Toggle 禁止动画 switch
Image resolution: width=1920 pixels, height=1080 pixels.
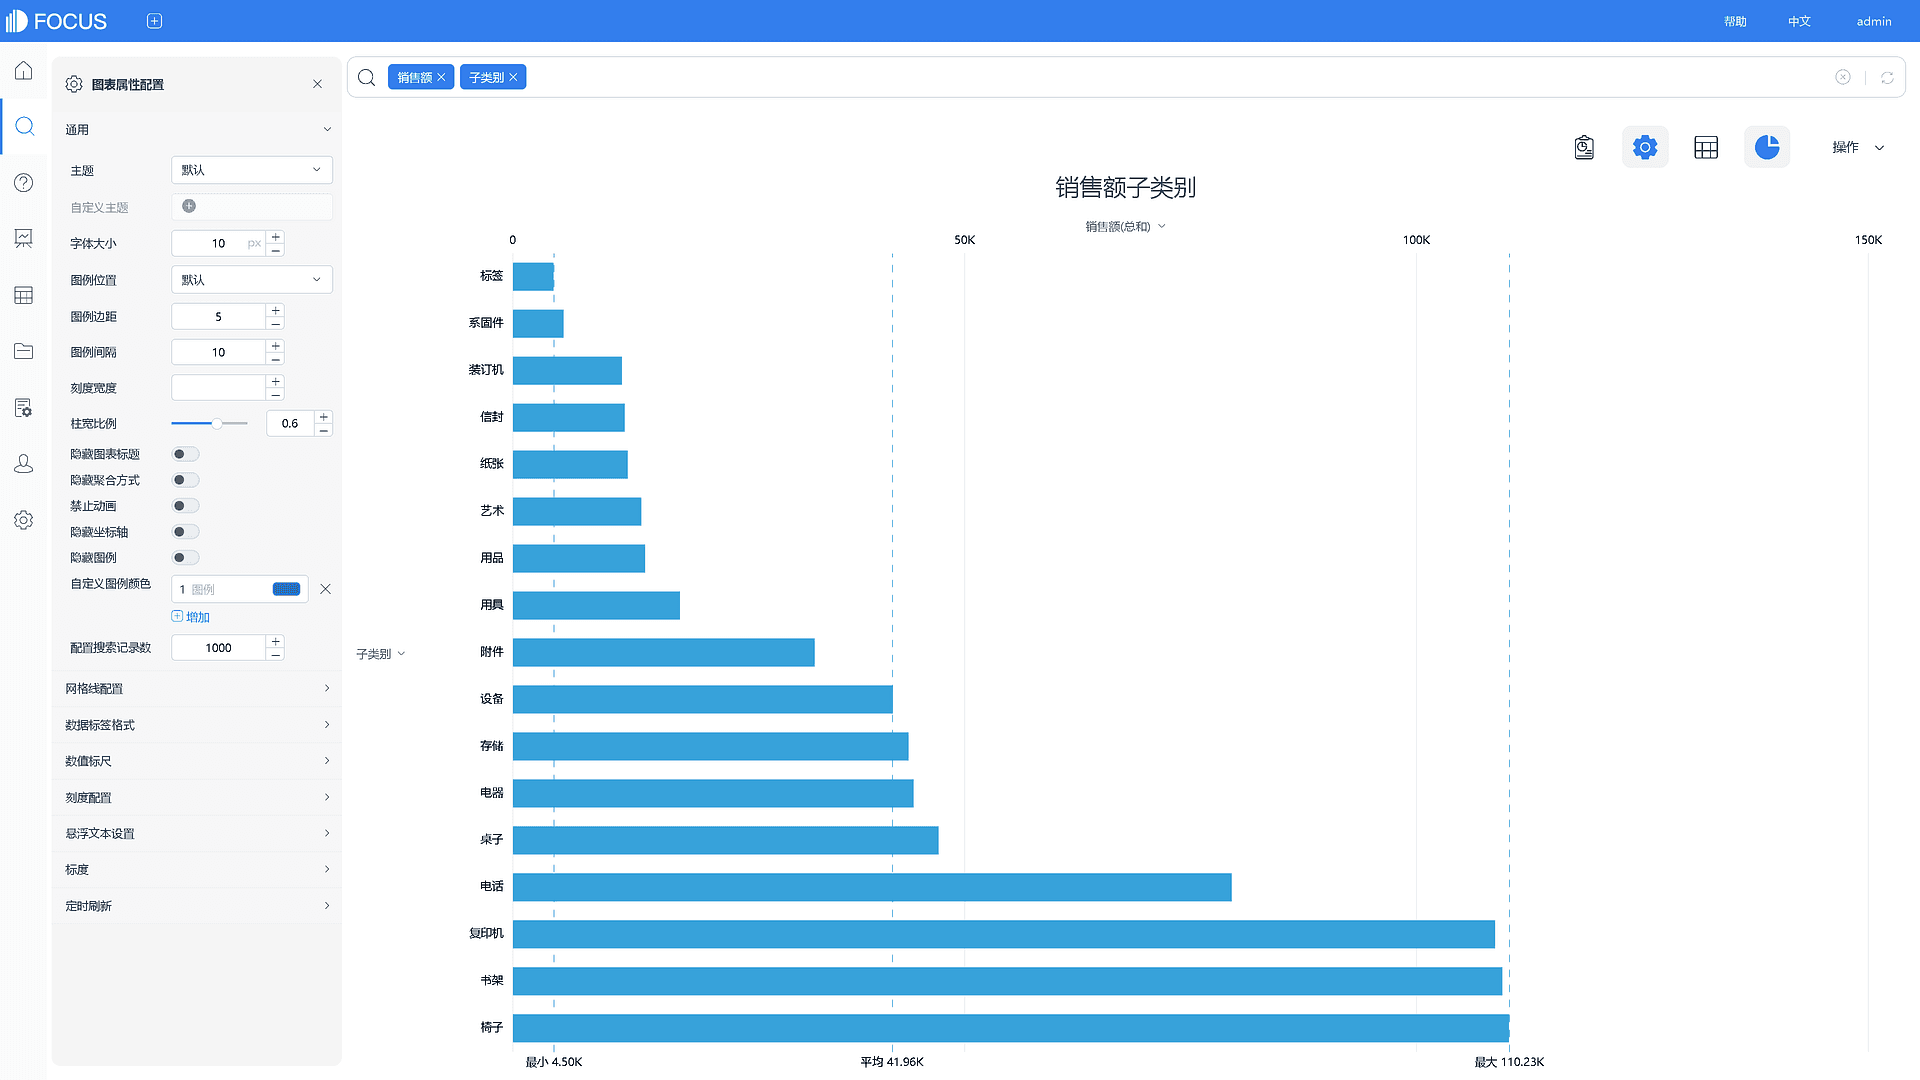[185, 506]
